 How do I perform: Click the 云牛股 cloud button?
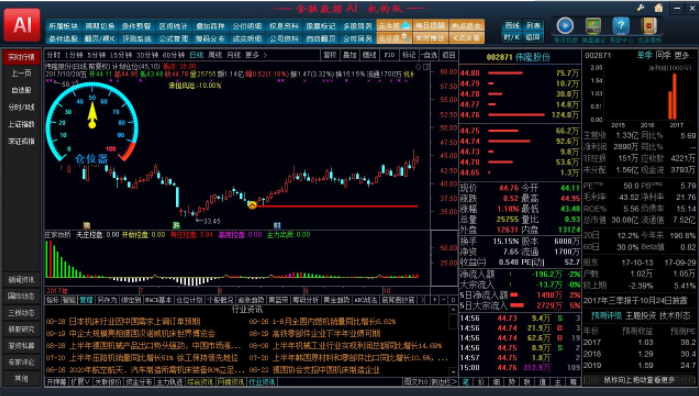pos(394,25)
